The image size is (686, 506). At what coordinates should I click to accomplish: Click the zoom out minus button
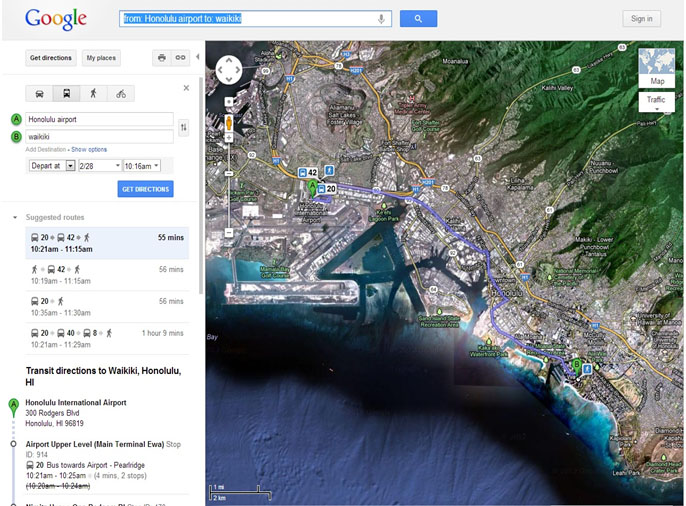(229, 233)
